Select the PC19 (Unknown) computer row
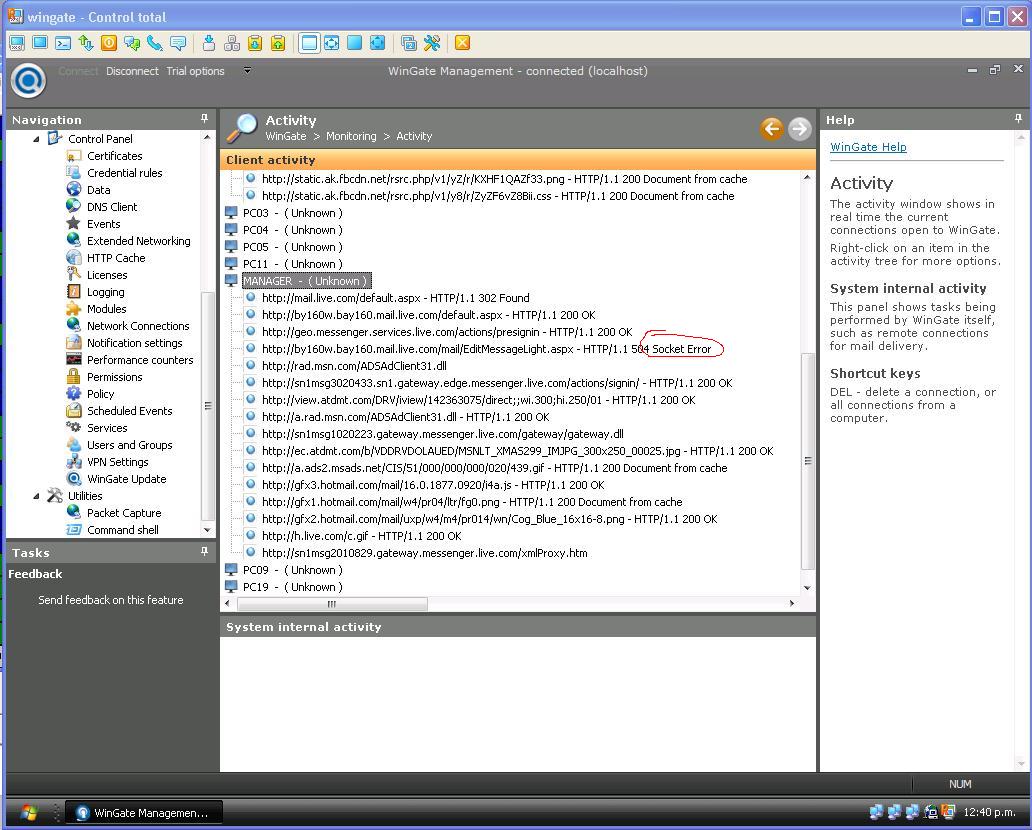Image resolution: width=1032 pixels, height=830 pixels. coord(292,587)
